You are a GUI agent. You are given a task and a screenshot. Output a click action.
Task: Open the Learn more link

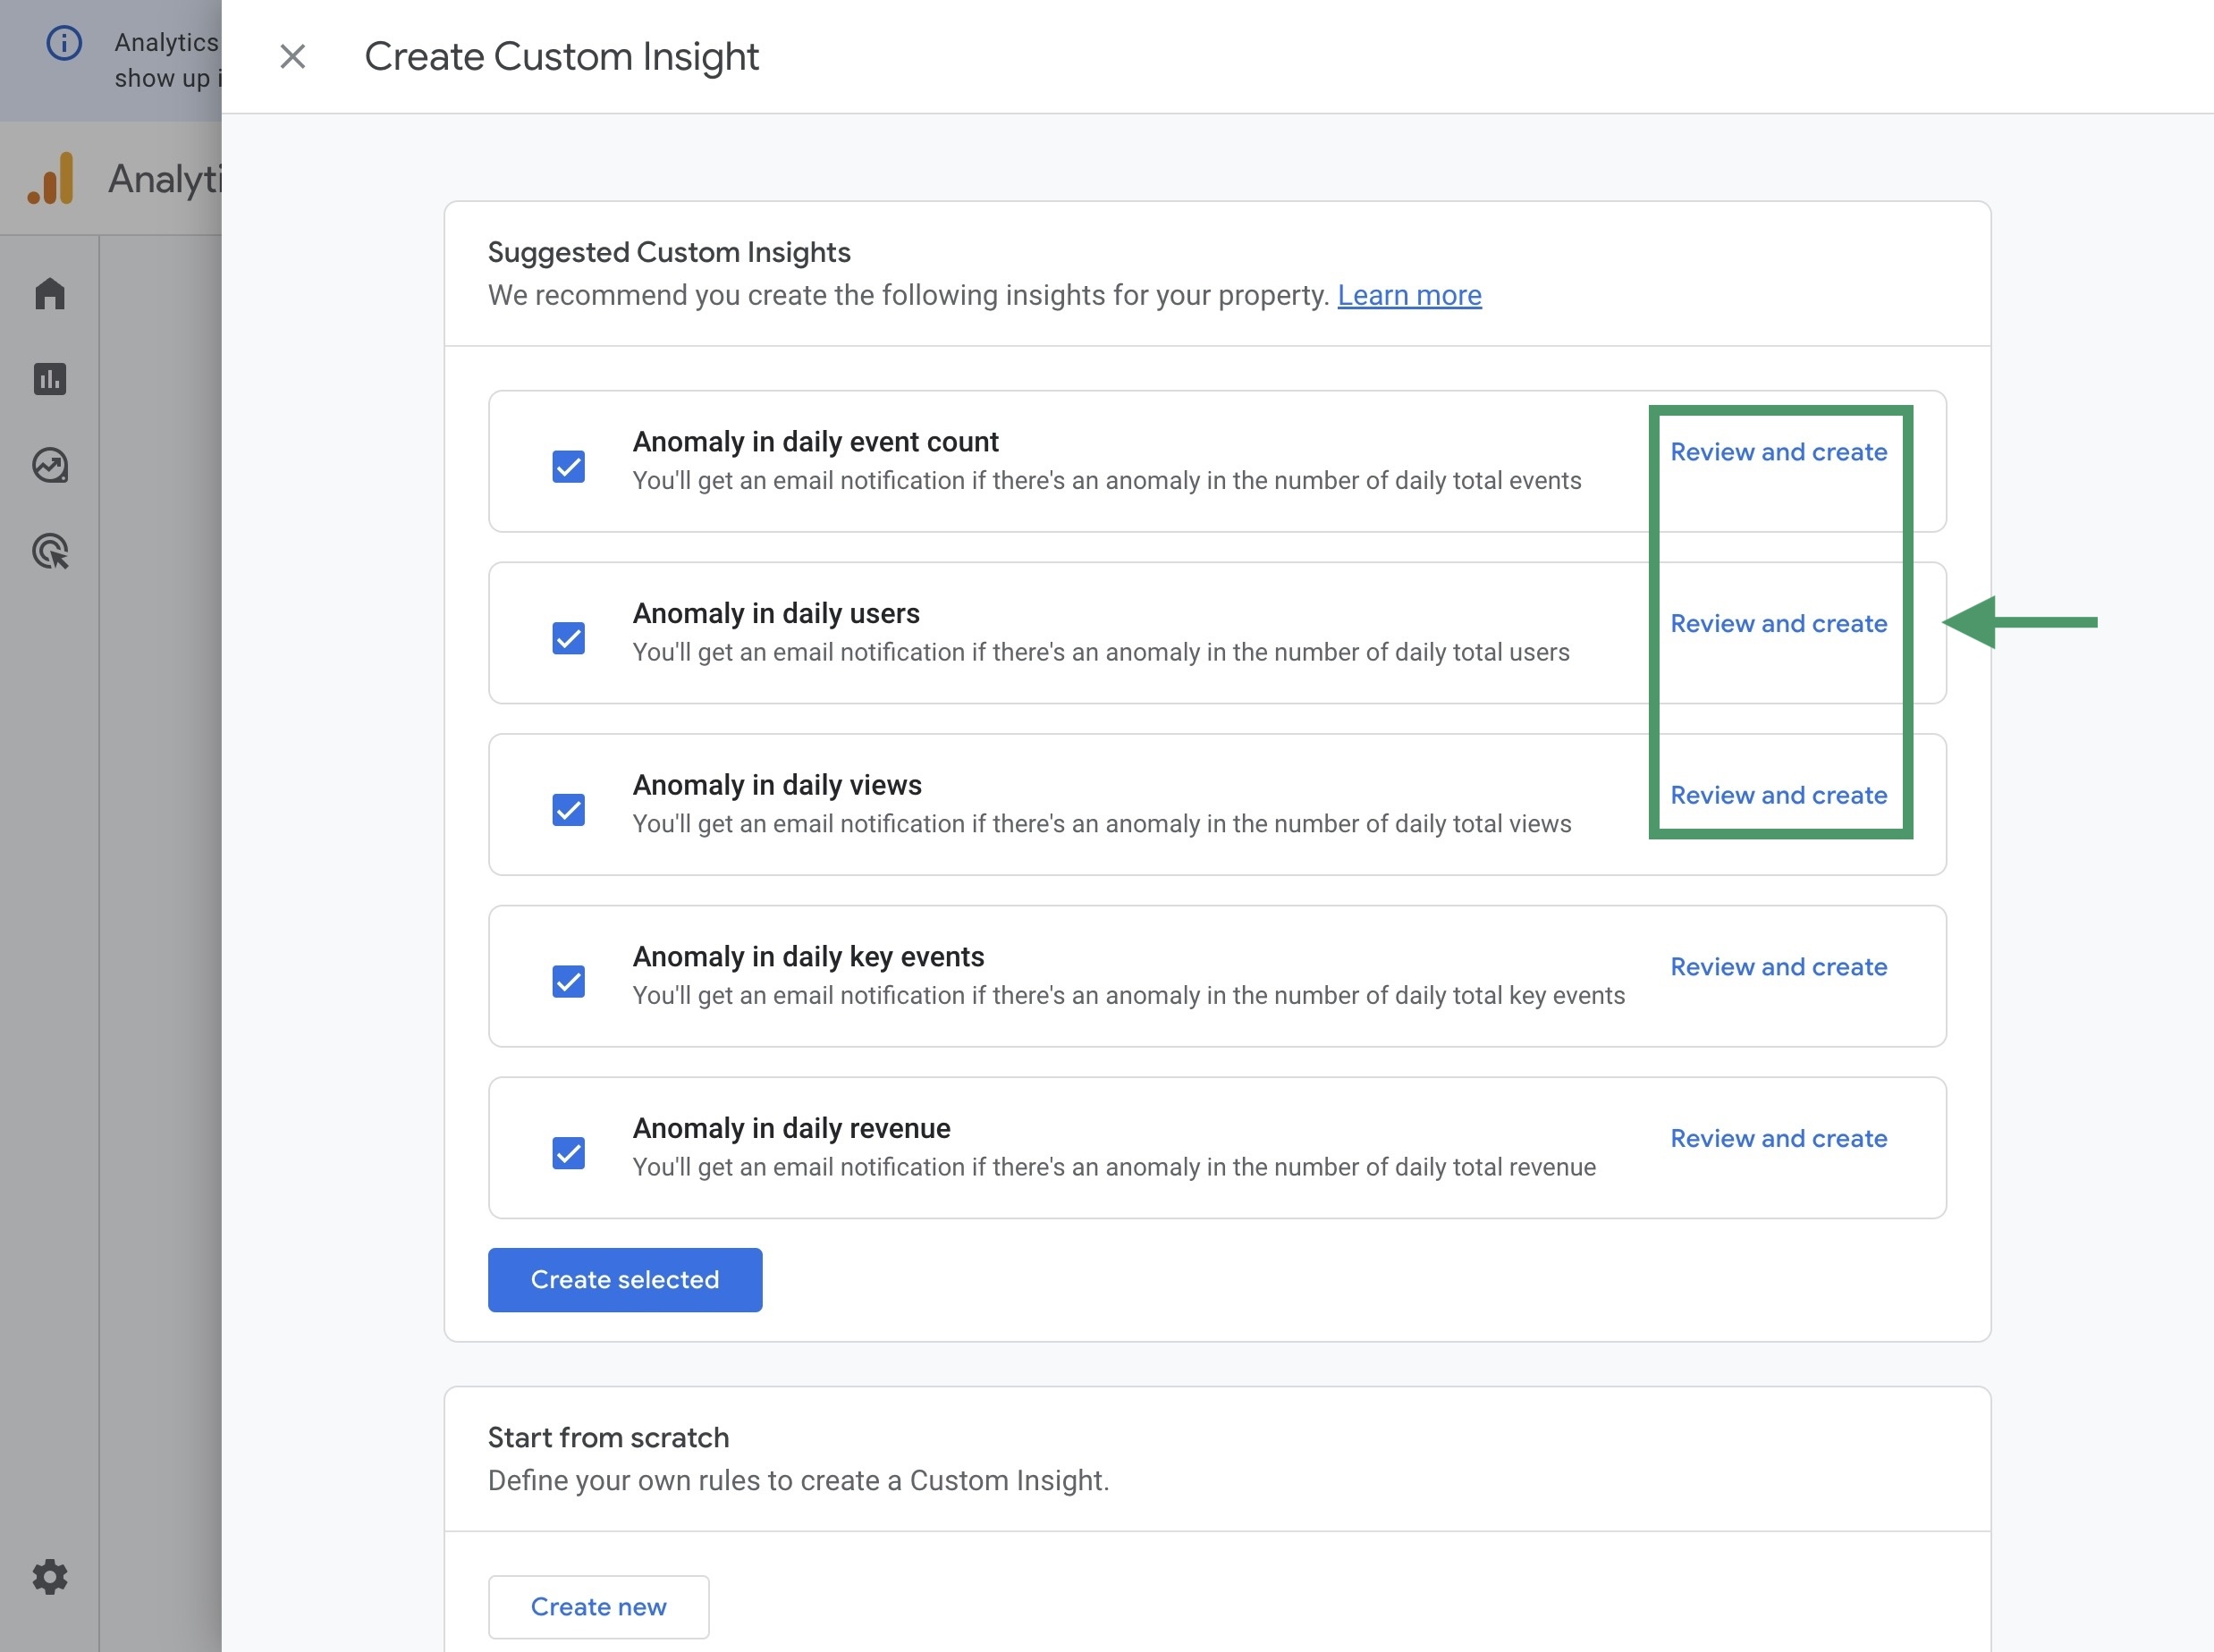[1409, 295]
